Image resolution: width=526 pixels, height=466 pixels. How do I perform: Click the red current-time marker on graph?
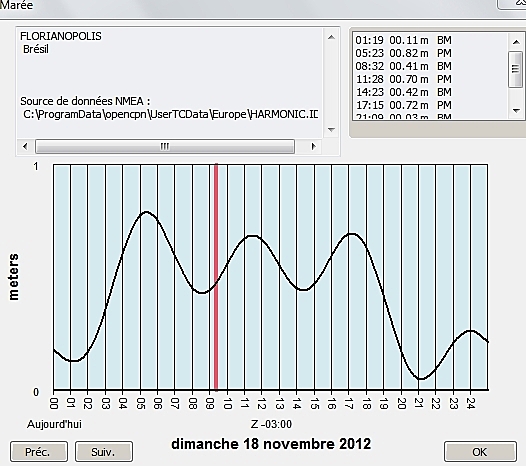point(216,277)
